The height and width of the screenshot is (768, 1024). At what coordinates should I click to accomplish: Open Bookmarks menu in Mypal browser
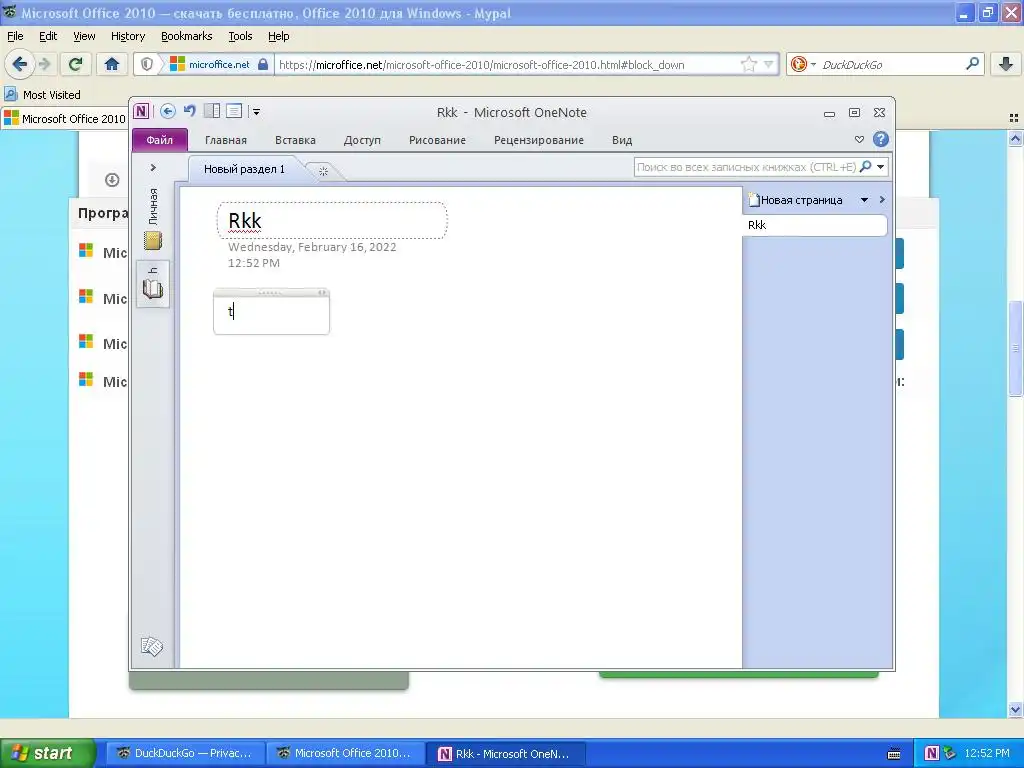click(187, 36)
